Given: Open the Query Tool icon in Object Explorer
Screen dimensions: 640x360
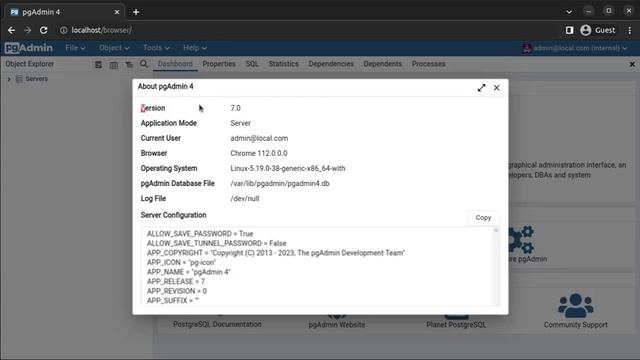Looking at the screenshot, I should coord(98,64).
